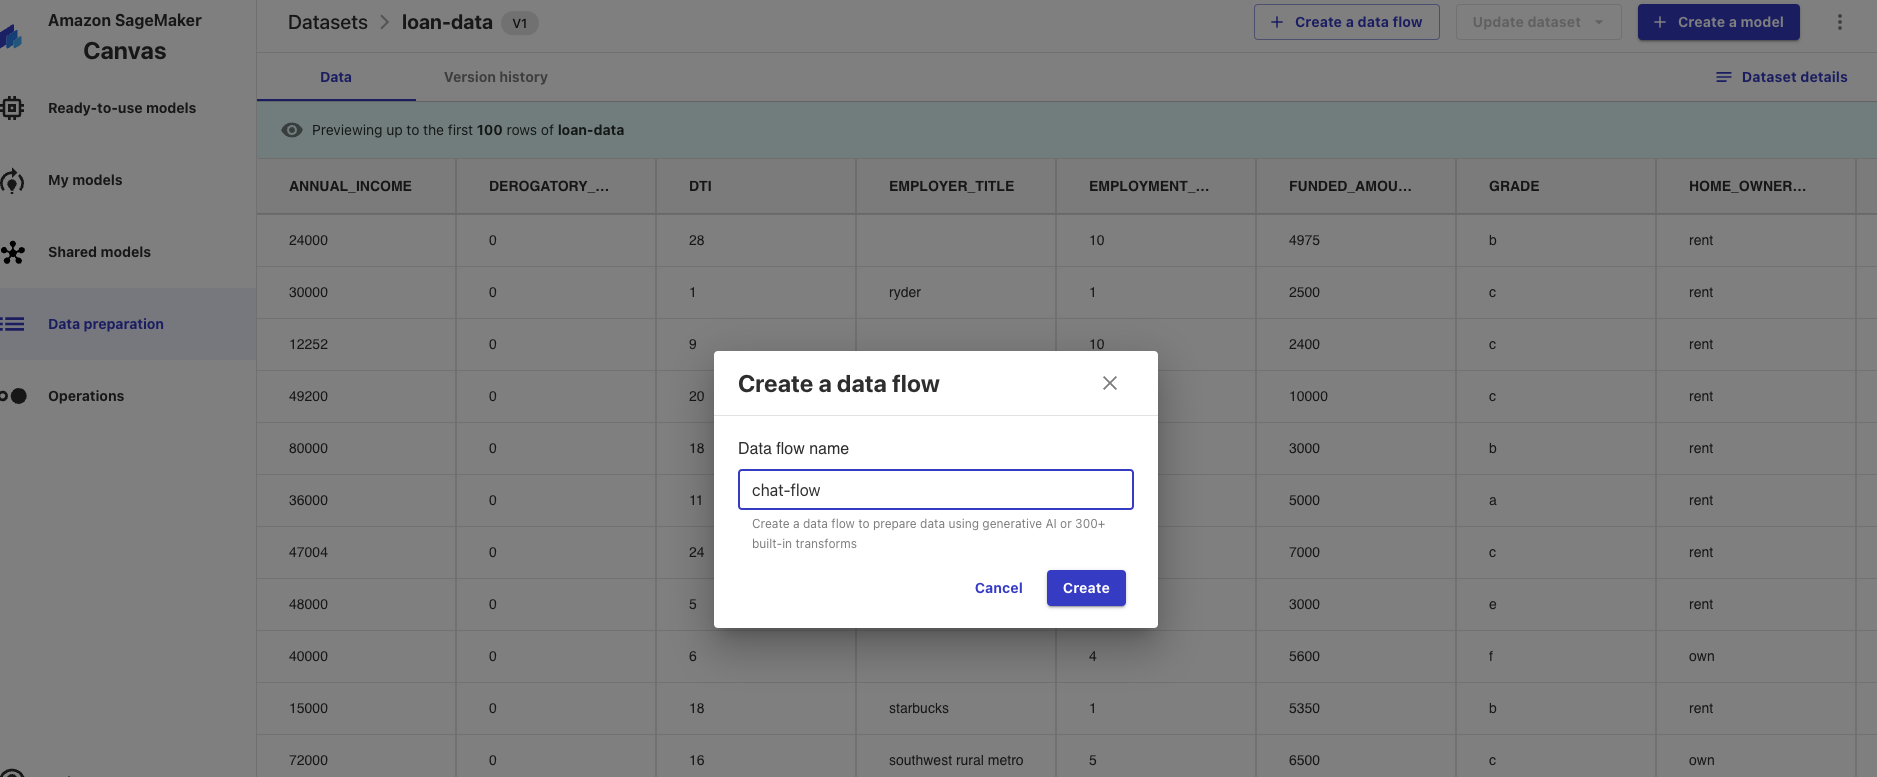
Task: Click the Create a model button
Action: pyautogui.click(x=1718, y=22)
